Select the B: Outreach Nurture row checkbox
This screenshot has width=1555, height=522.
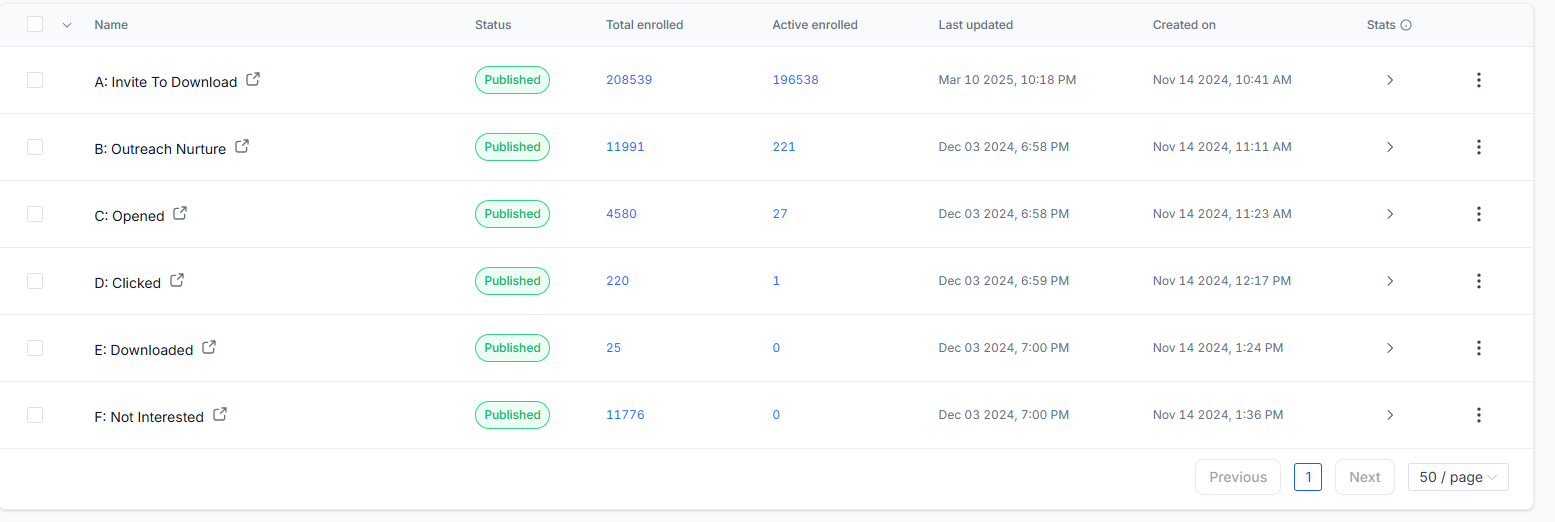(x=35, y=147)
